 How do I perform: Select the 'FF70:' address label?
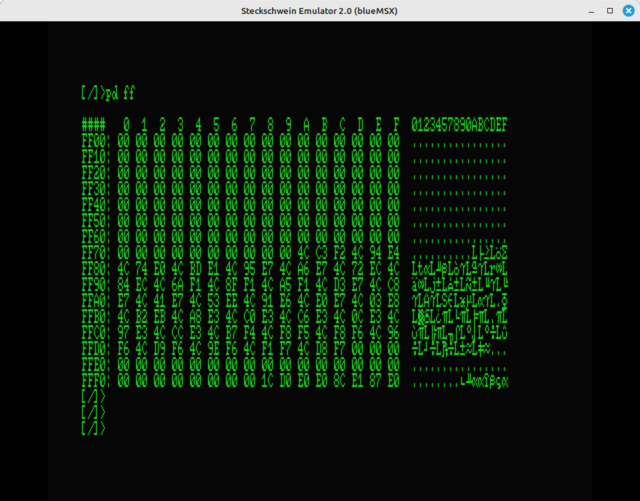pyautogui.click(x=96, y=253)
